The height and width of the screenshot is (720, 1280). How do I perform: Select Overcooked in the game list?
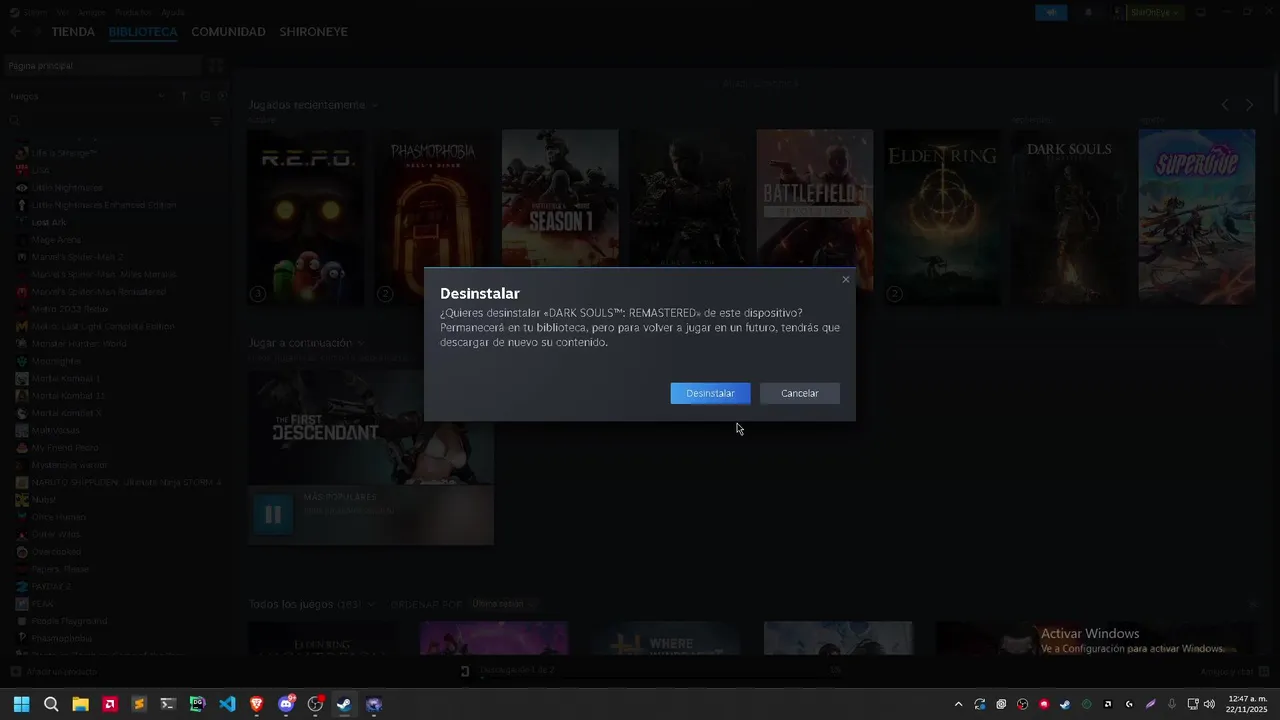(x=56, y=552)
